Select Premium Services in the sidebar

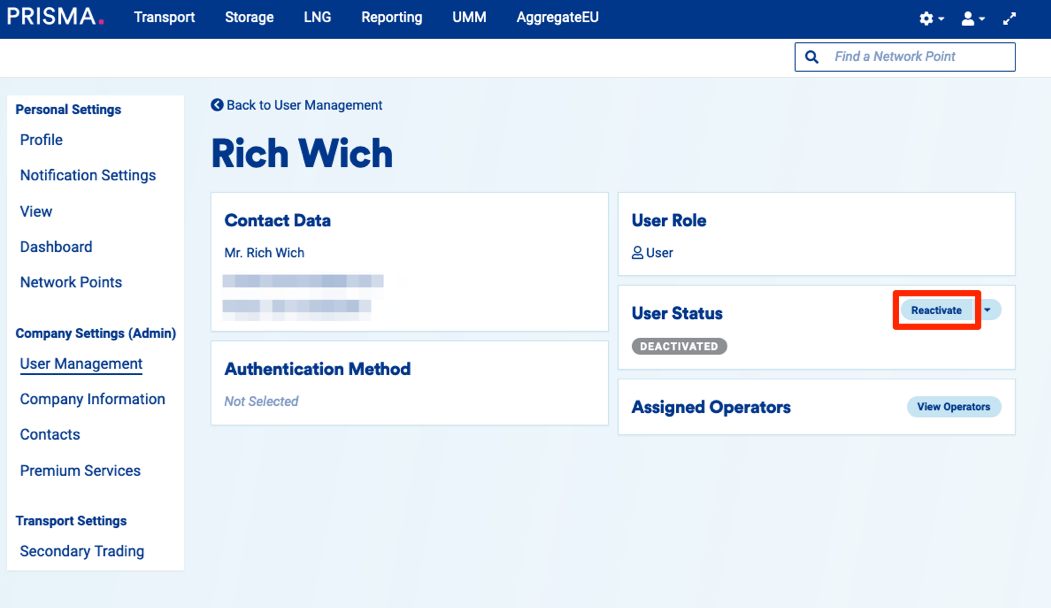click(x=80, y=470)
